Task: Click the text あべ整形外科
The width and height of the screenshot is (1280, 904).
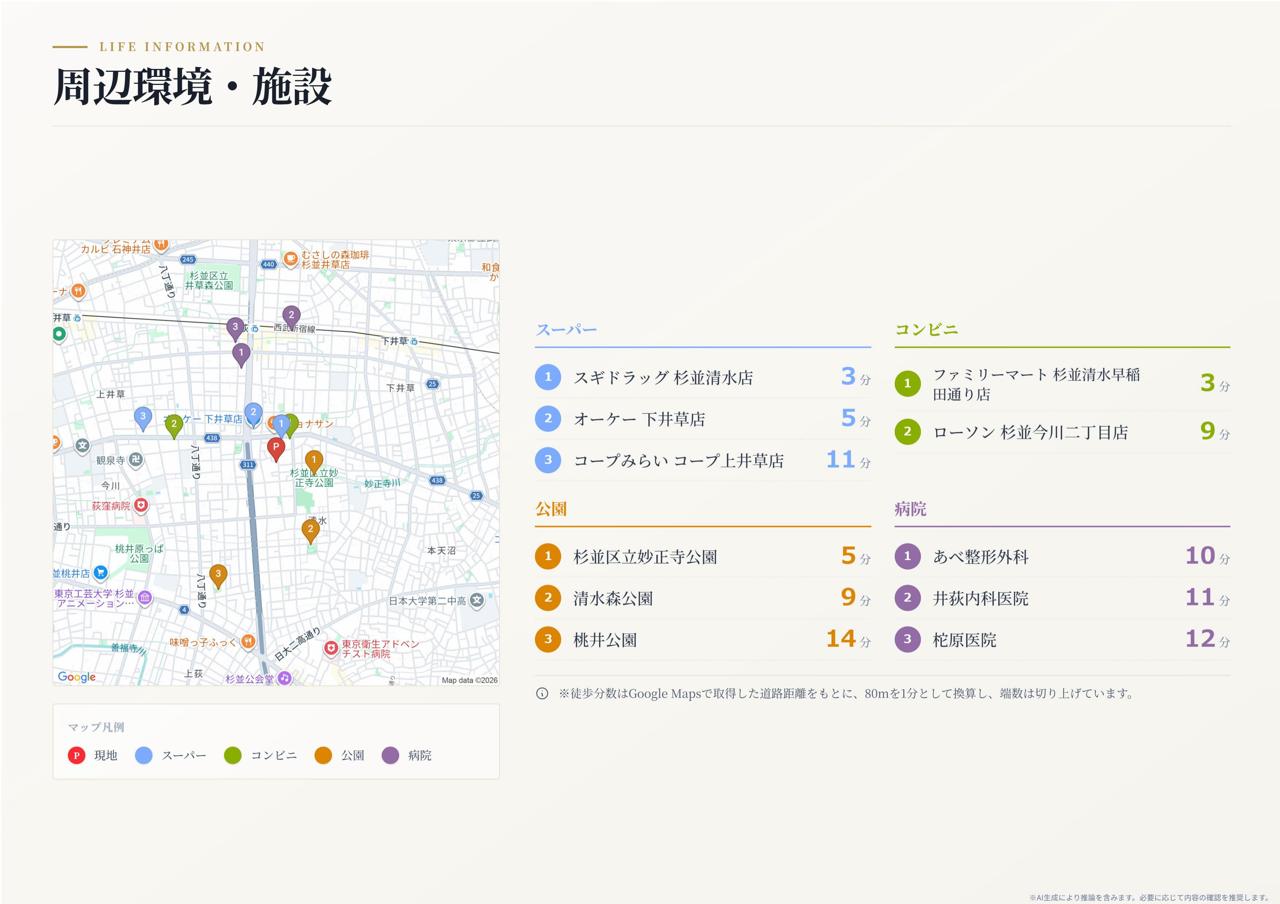Action: tap(980, 557)
